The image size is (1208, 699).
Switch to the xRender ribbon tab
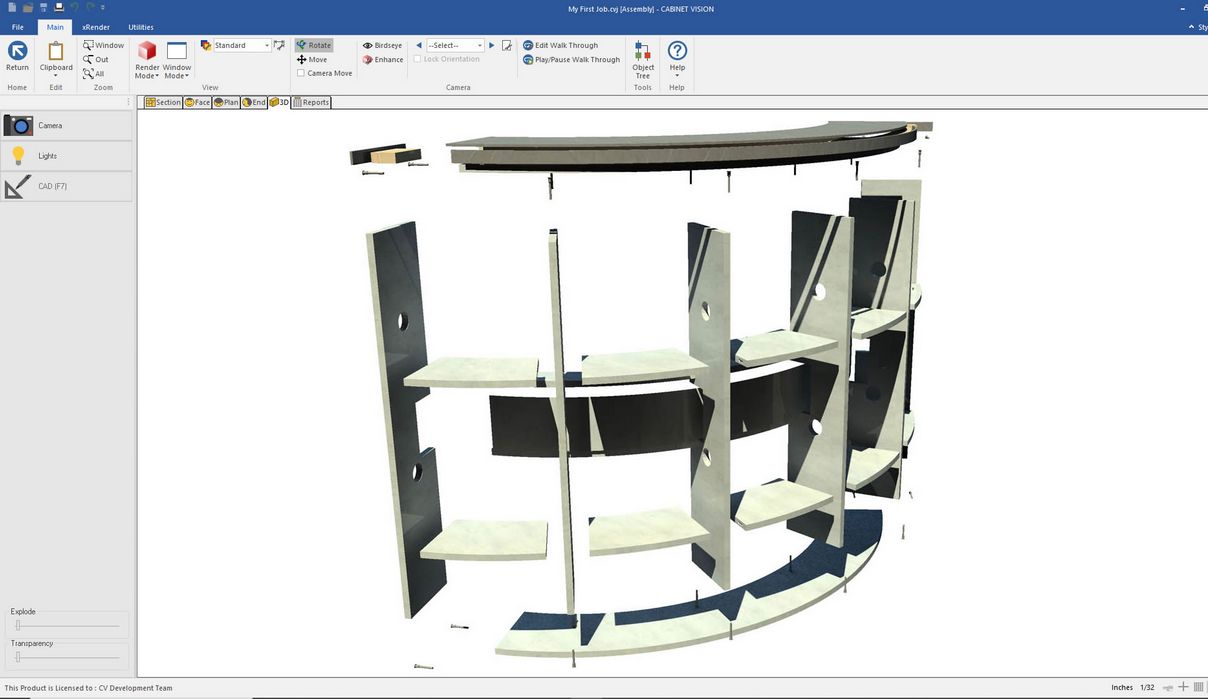pos(96,27)
